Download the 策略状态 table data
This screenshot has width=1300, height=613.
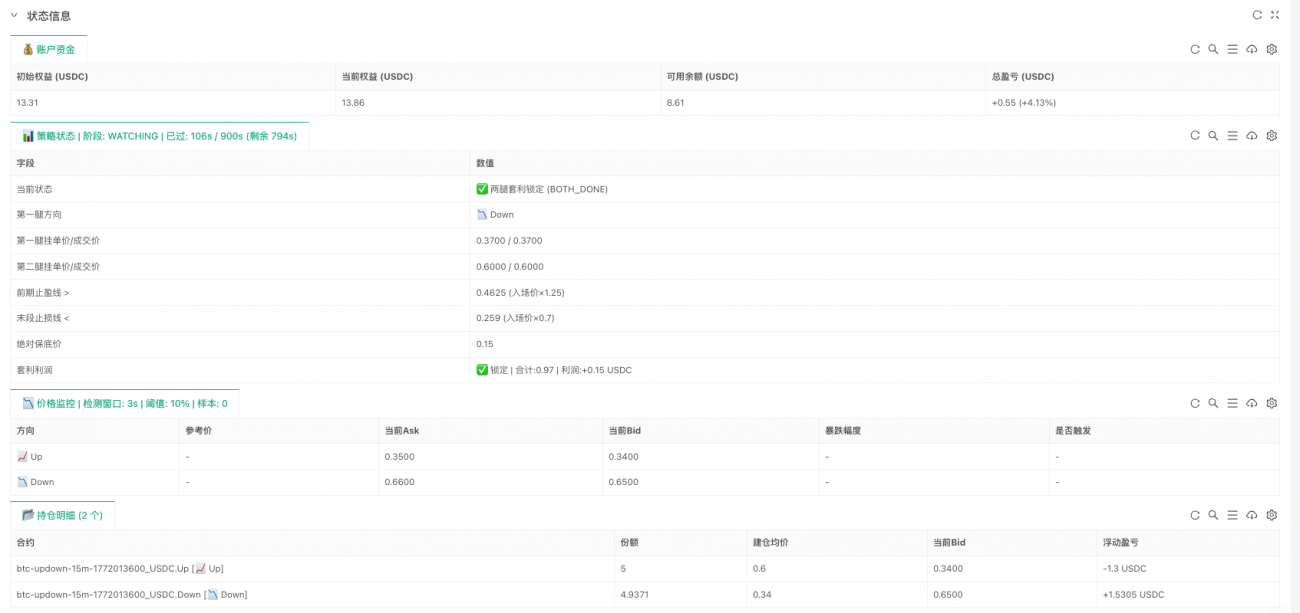[1252, 136]
